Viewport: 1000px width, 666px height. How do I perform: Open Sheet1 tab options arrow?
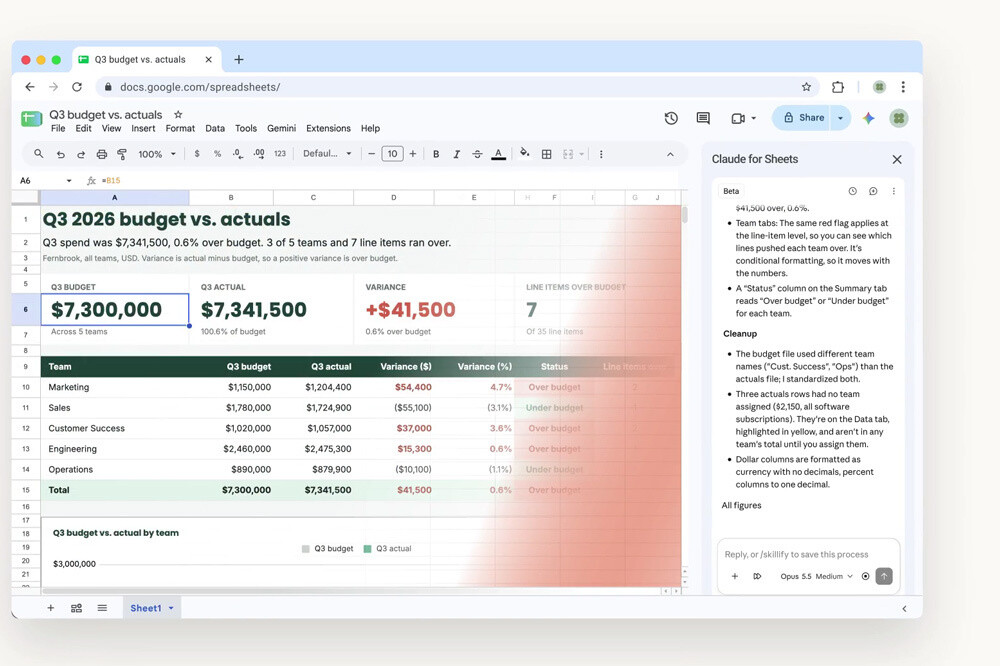coord(171,608)
